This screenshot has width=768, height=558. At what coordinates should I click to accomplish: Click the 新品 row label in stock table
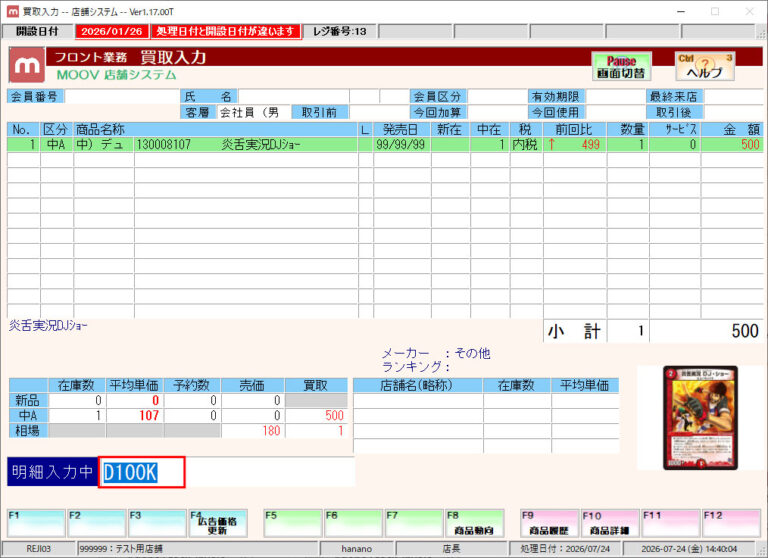pyautogui.click(x=28, y=400)
